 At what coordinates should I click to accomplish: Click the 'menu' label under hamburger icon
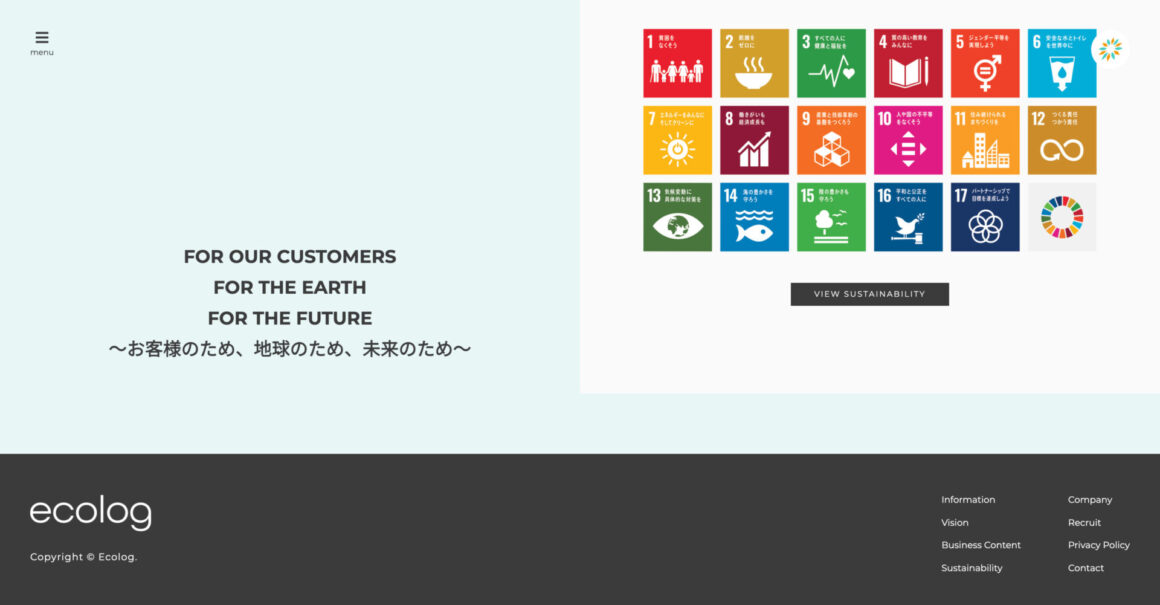(42, 53)
